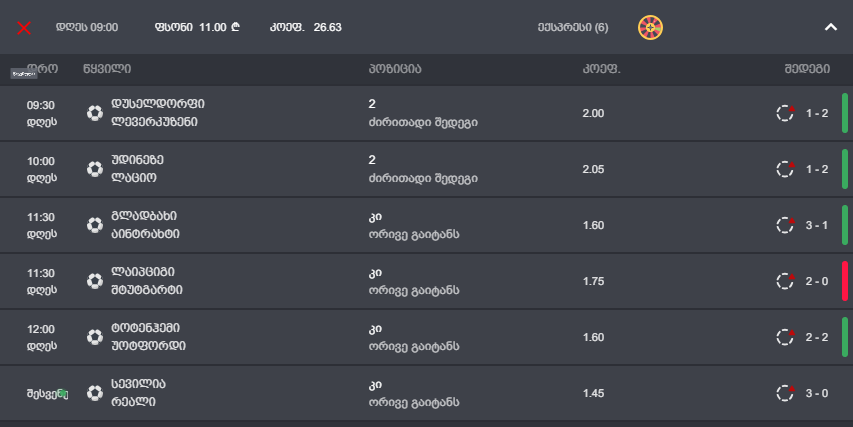Click the 26.63 total coefficient value
This screenshot has width=853, height=427.
point(327,27)
